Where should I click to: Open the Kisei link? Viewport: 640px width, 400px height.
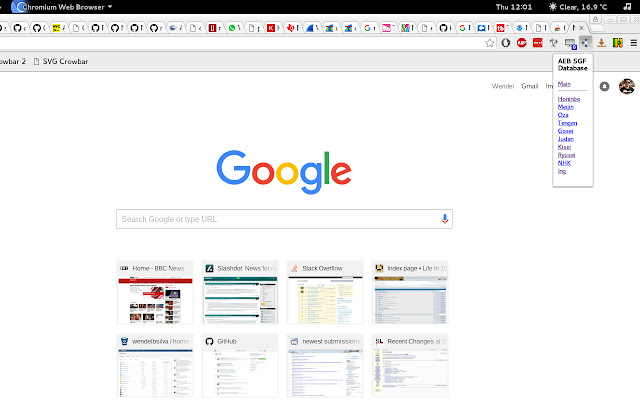[564, 147]
